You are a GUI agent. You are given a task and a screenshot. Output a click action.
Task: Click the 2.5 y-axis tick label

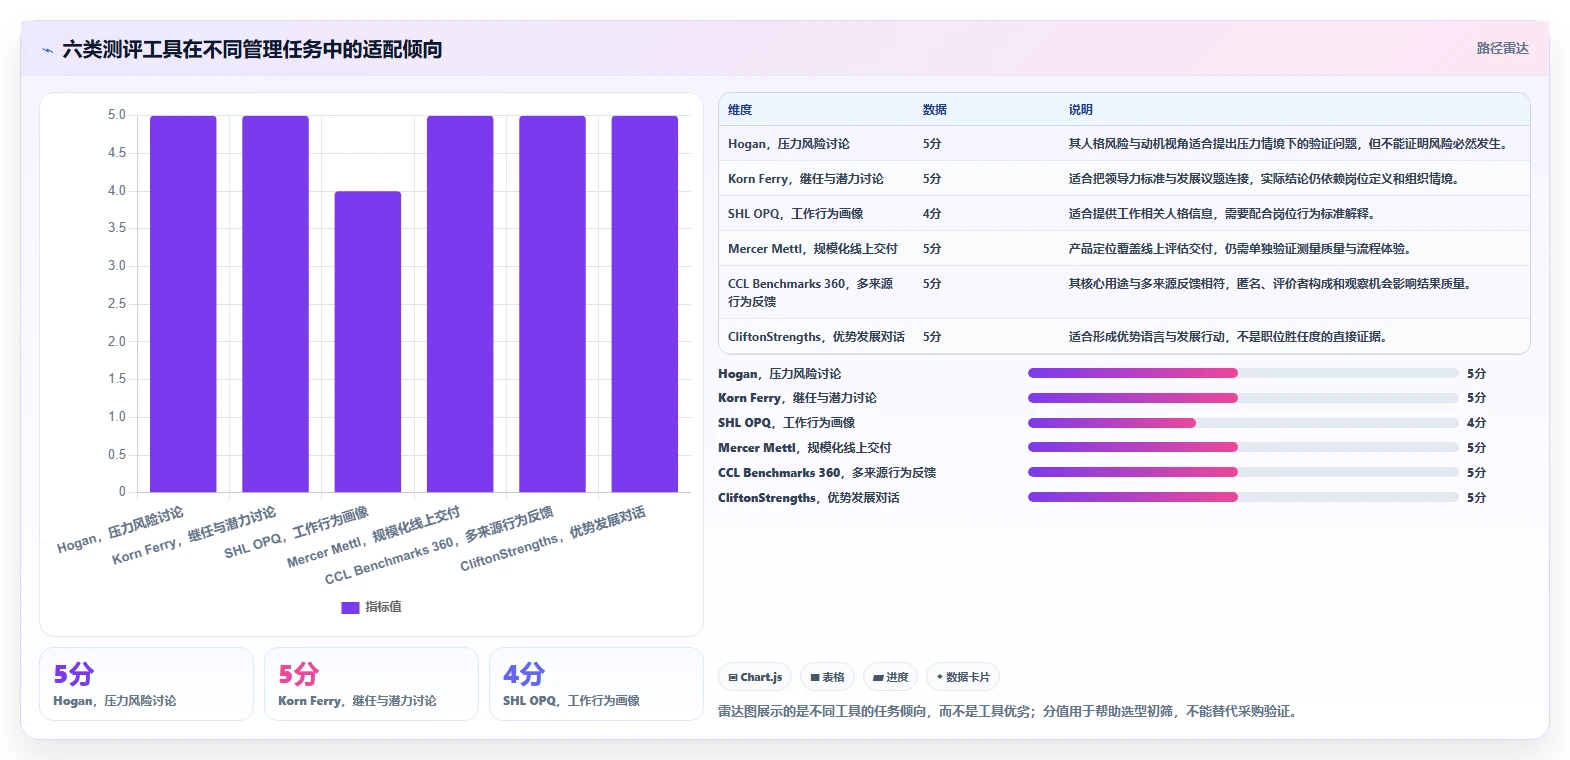pos(117,303)
